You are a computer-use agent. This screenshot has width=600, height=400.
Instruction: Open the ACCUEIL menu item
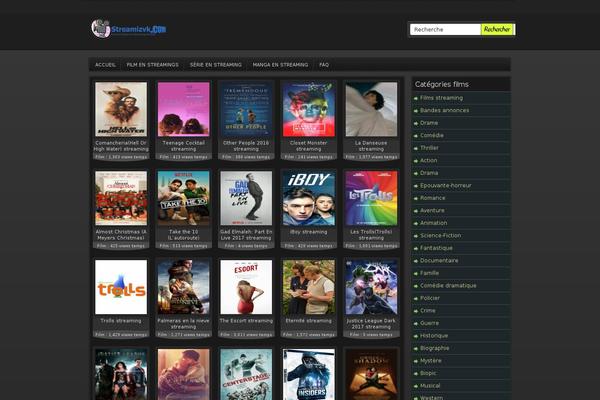pyautogui.click(x=105, y=65)
